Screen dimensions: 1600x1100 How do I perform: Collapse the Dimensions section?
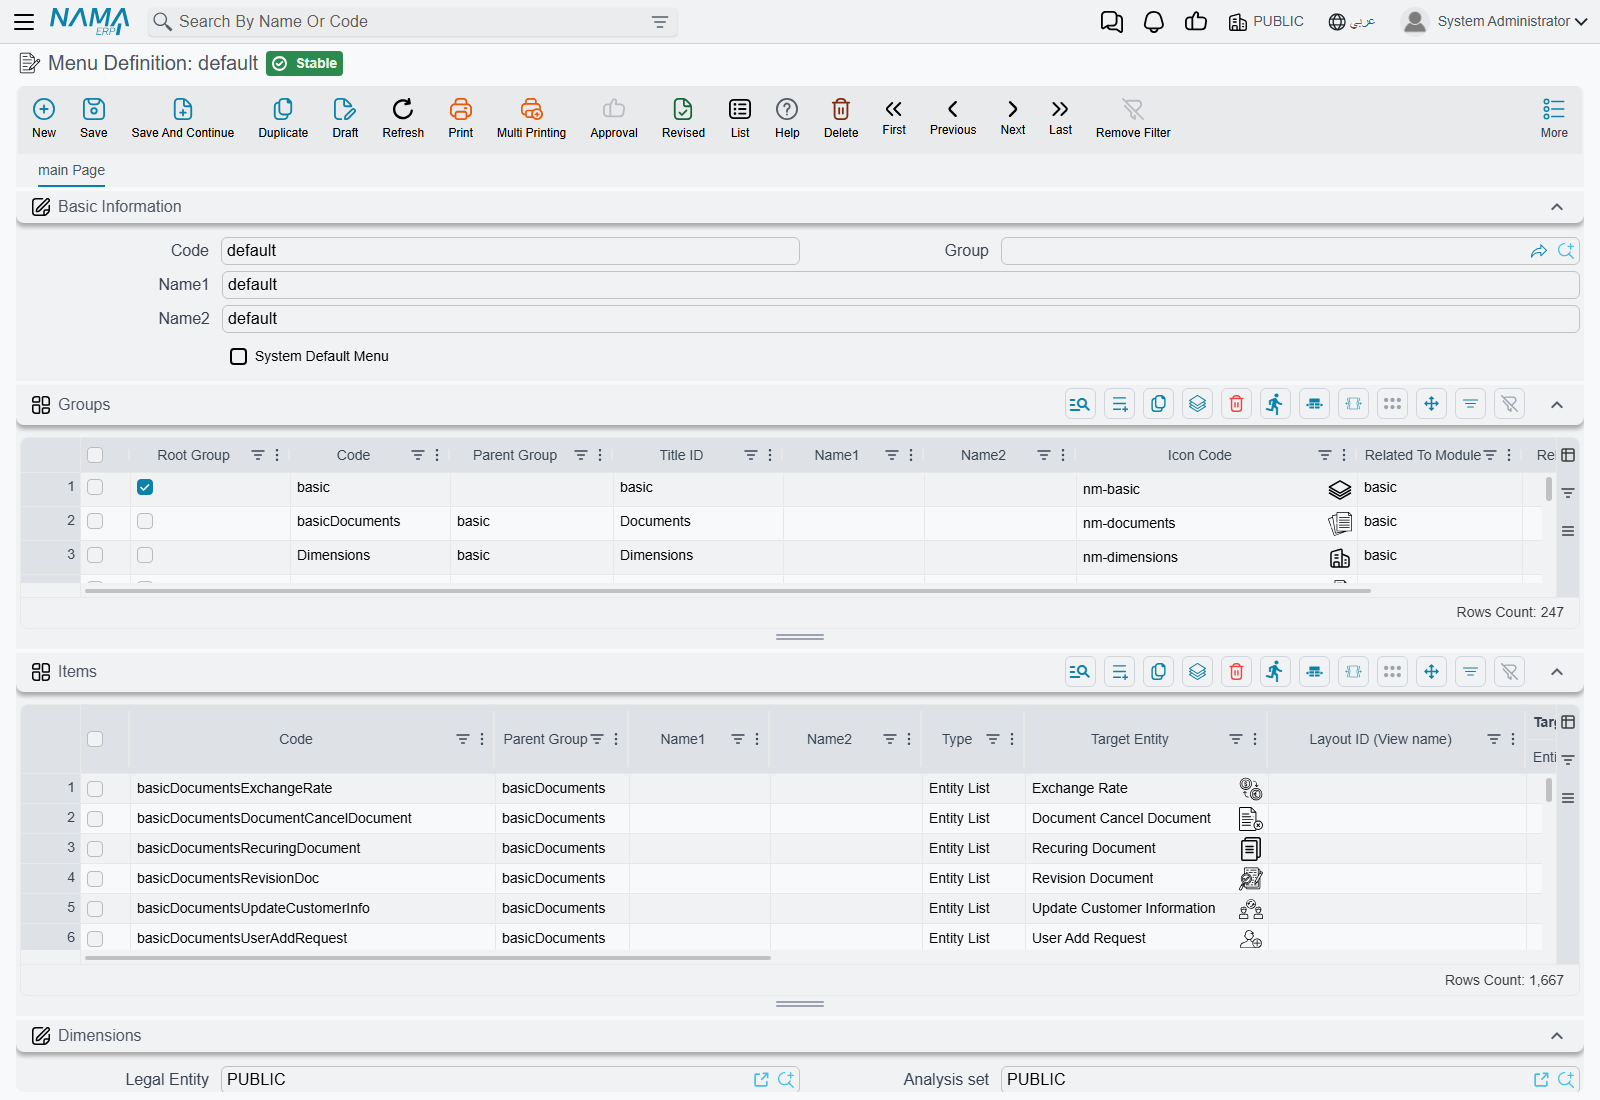click(x=1557, y=1036)
